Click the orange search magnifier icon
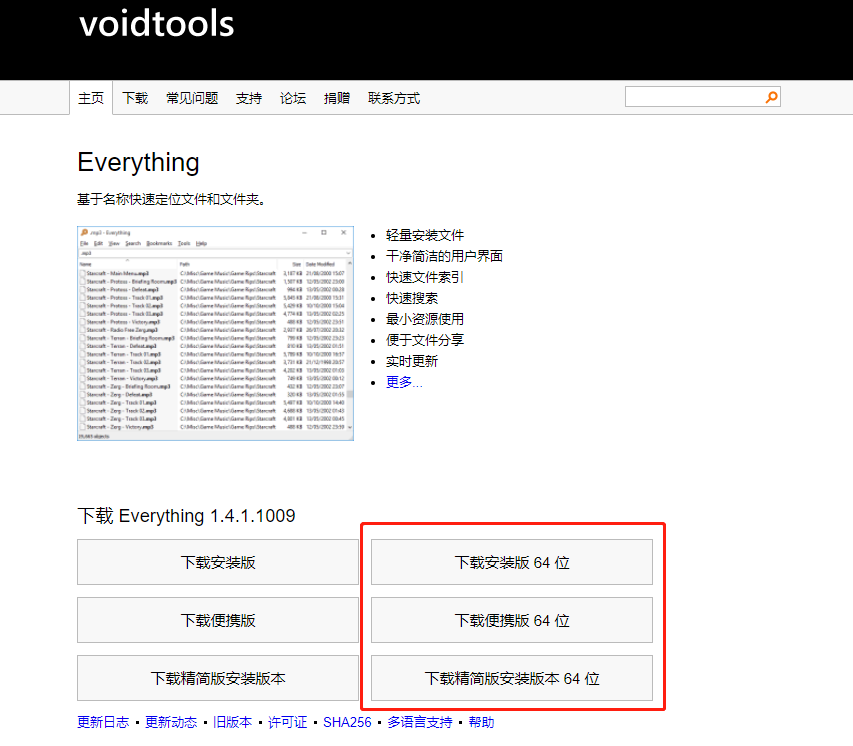853x746 pixels. tap(770, 96)
